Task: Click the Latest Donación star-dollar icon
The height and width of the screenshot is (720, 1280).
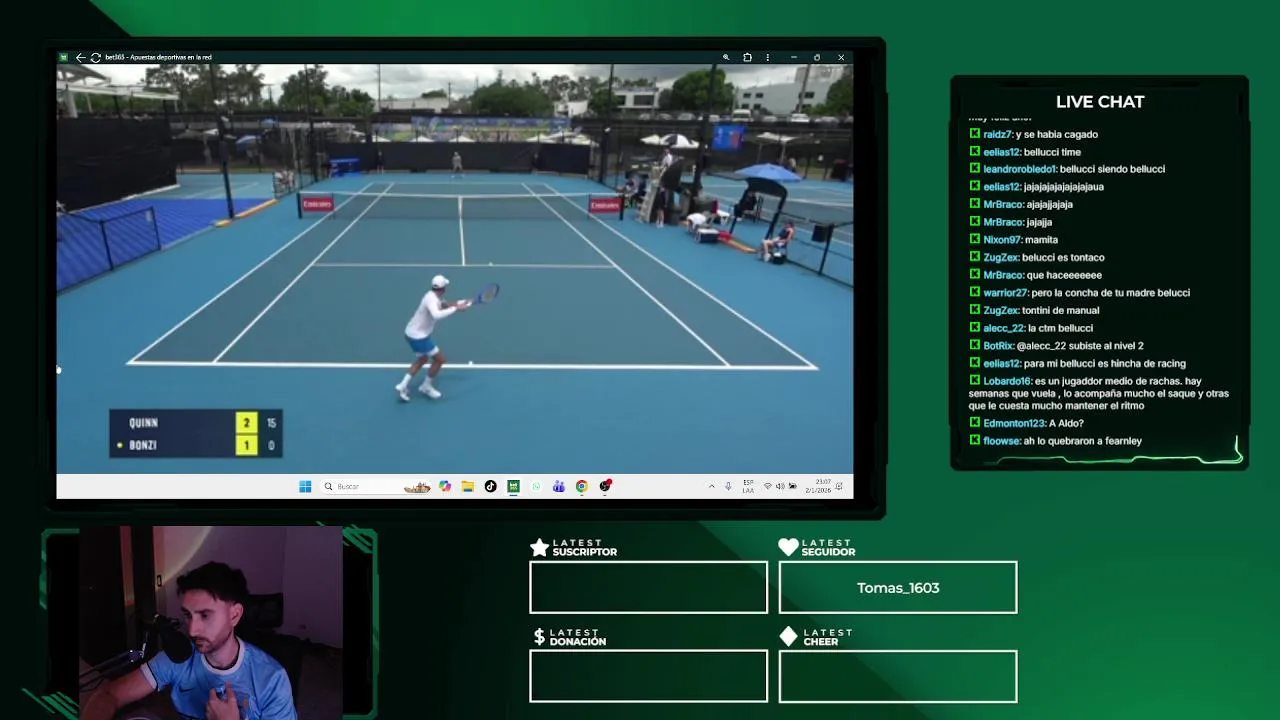Action: pyautogui.click(x=539, y=637)
